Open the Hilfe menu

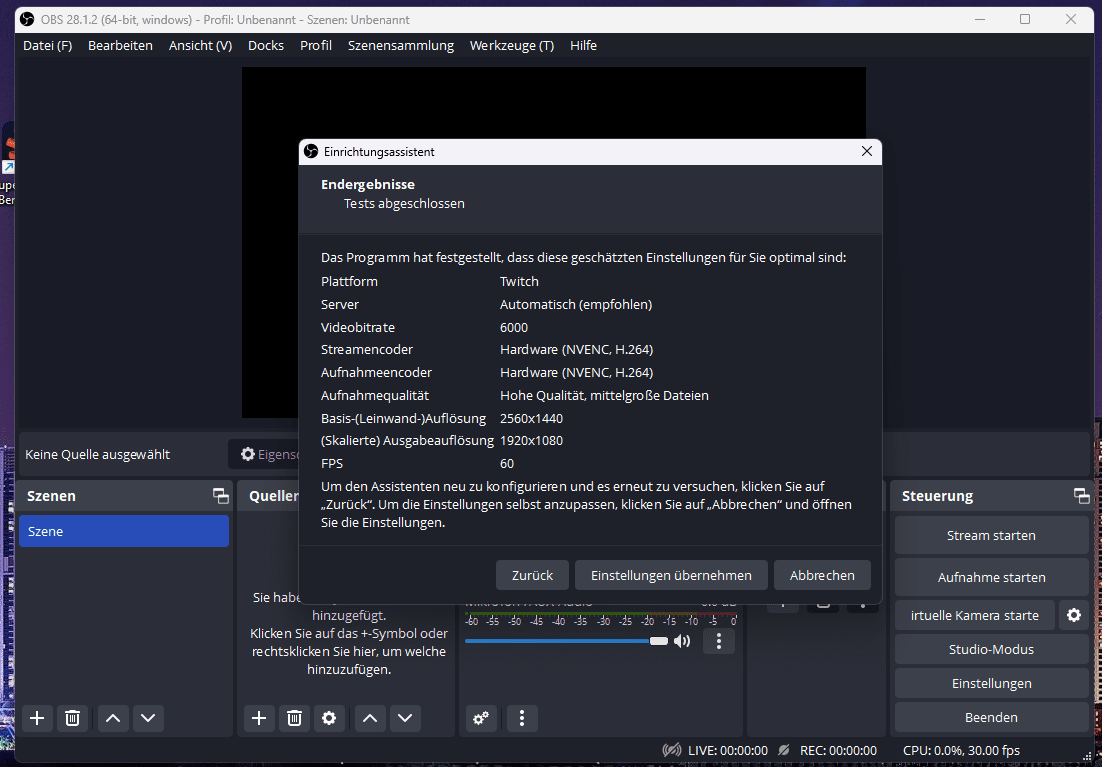pyautogui.click(x=583, y=45)
